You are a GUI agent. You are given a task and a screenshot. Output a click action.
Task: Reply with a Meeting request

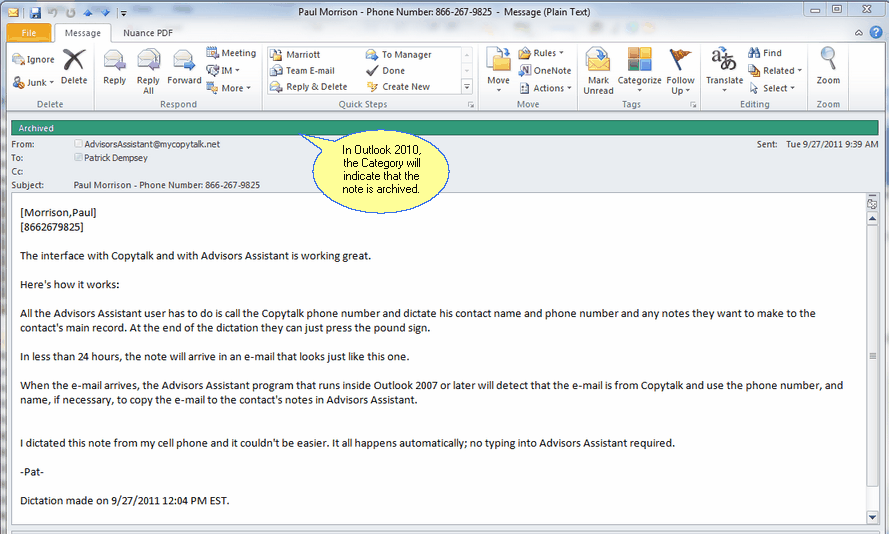tap(231, 53)
